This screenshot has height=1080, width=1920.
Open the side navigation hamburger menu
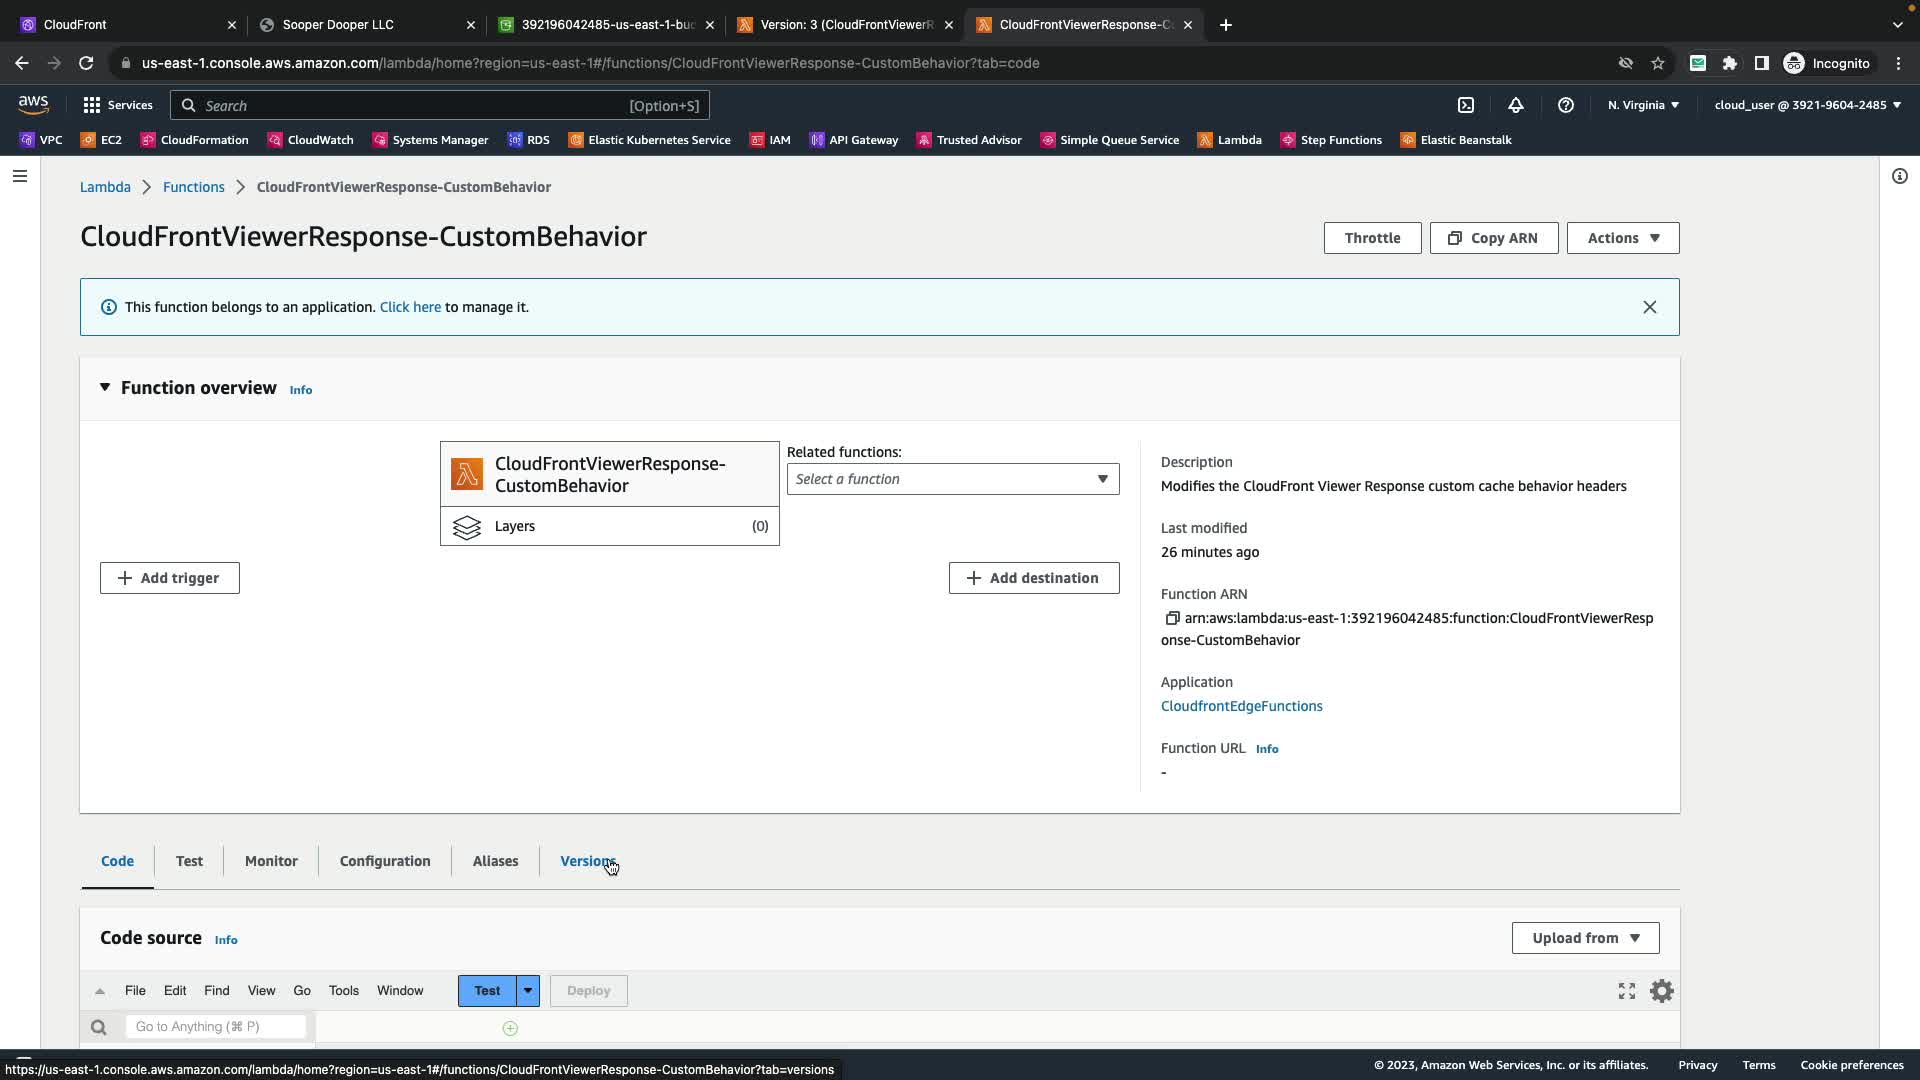20,176
